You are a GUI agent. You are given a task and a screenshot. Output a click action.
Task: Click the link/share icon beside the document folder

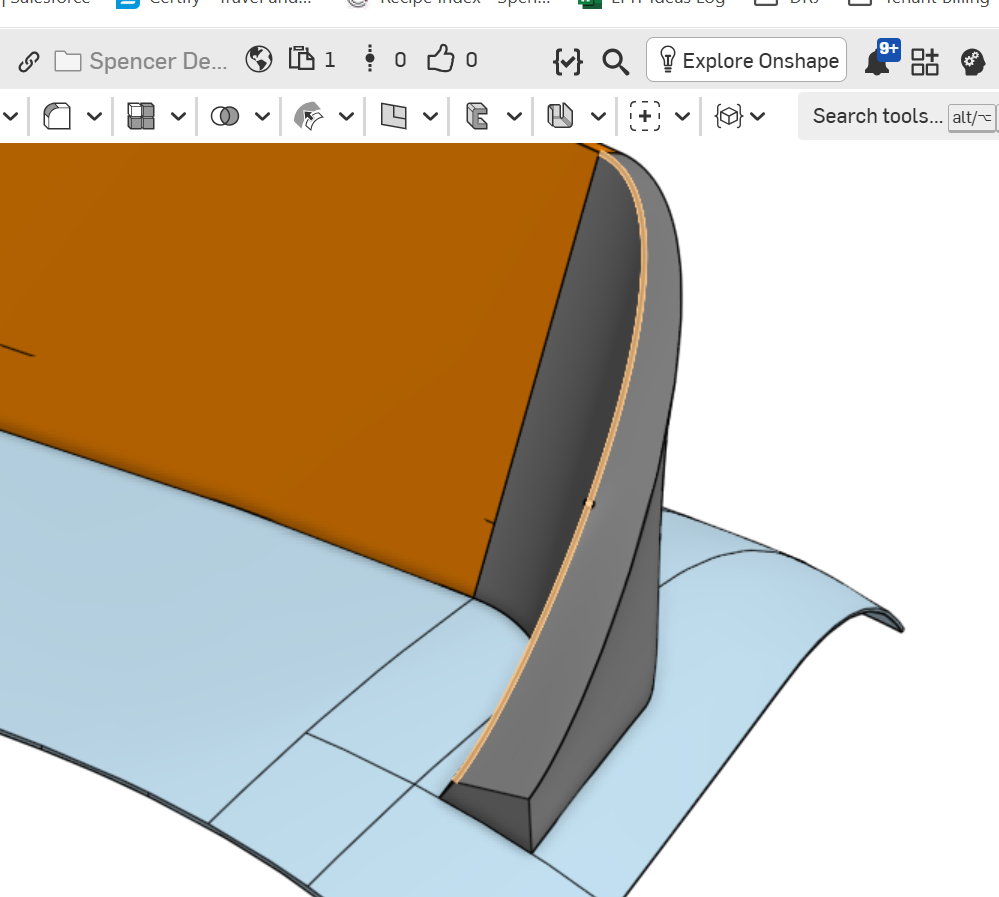29,61
